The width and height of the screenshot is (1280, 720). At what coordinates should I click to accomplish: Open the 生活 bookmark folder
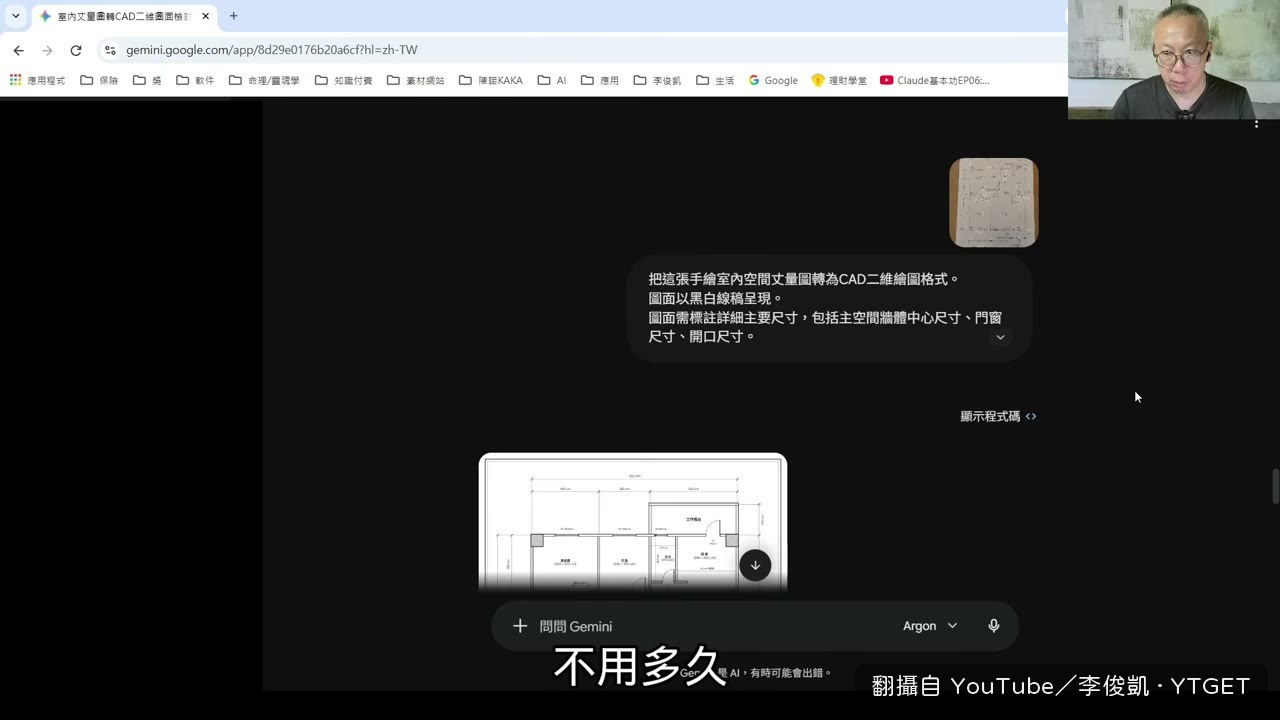[716, 80]
